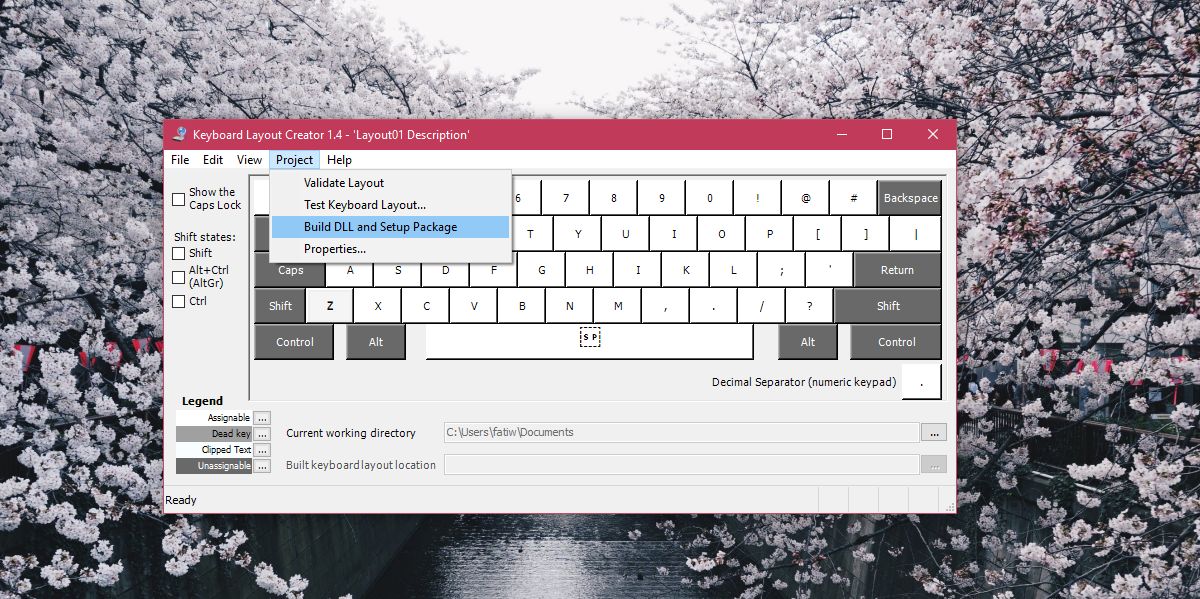Check the Shift state checkbox
The image size is (1200, 599).
(176, 253)
